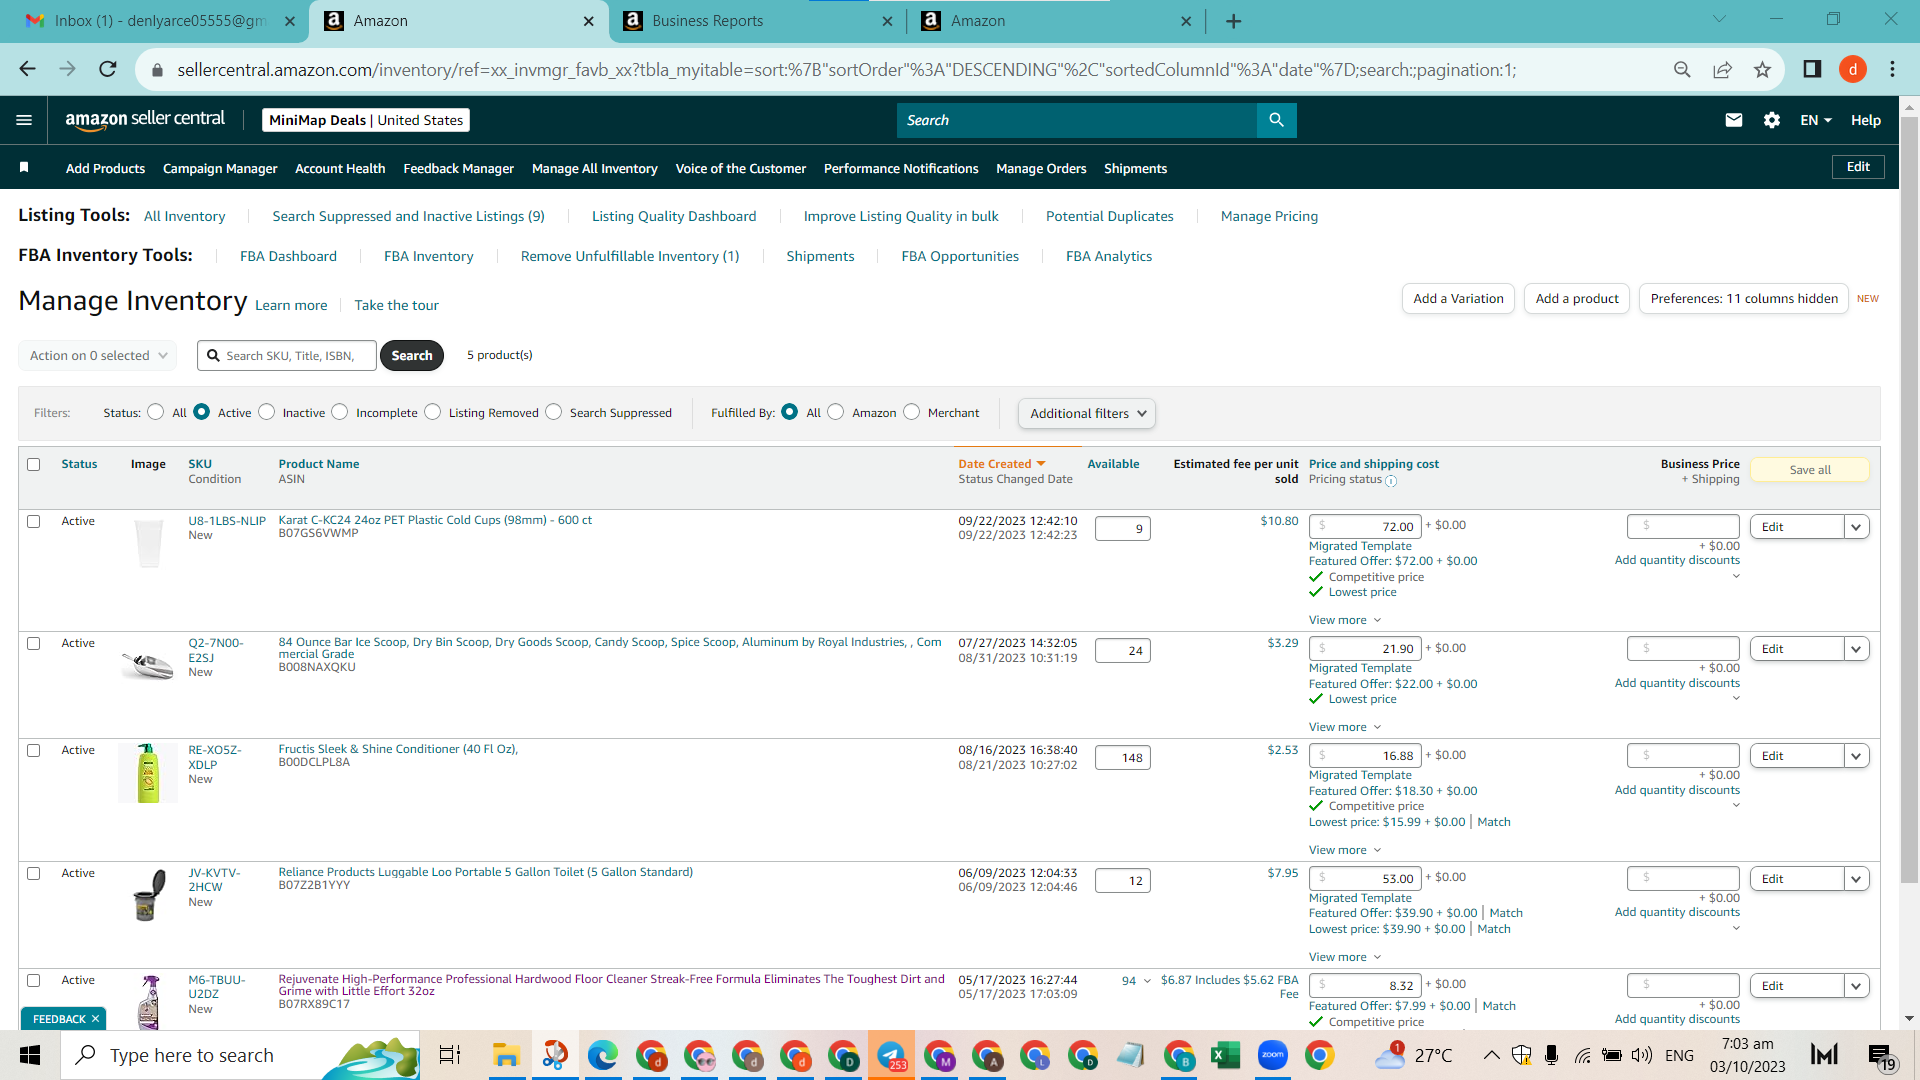The image size is (1920, 1080).
Task: Click the Amazon Seller Central logo
Action: [x=145, y=119]
